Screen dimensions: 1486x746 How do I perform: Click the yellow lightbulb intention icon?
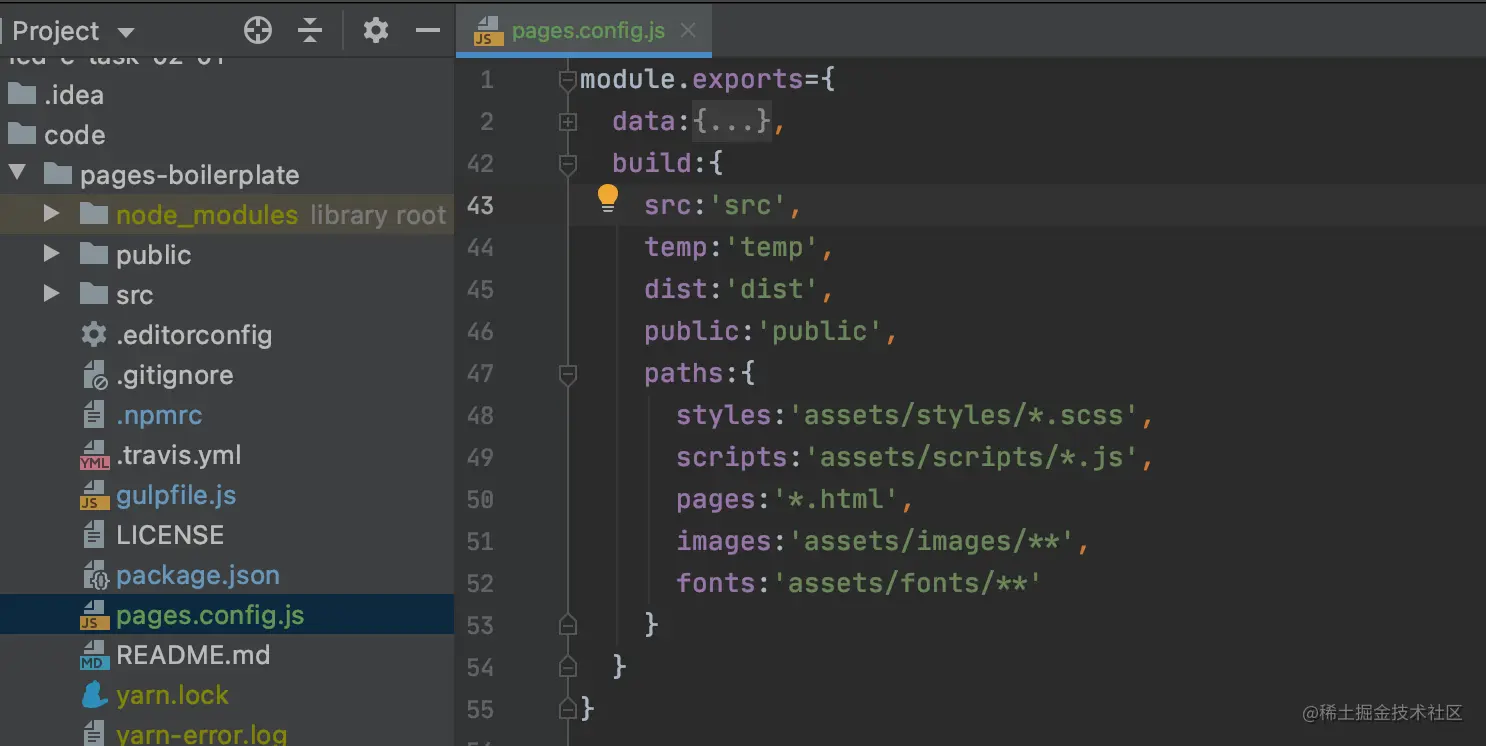(608, 199)
